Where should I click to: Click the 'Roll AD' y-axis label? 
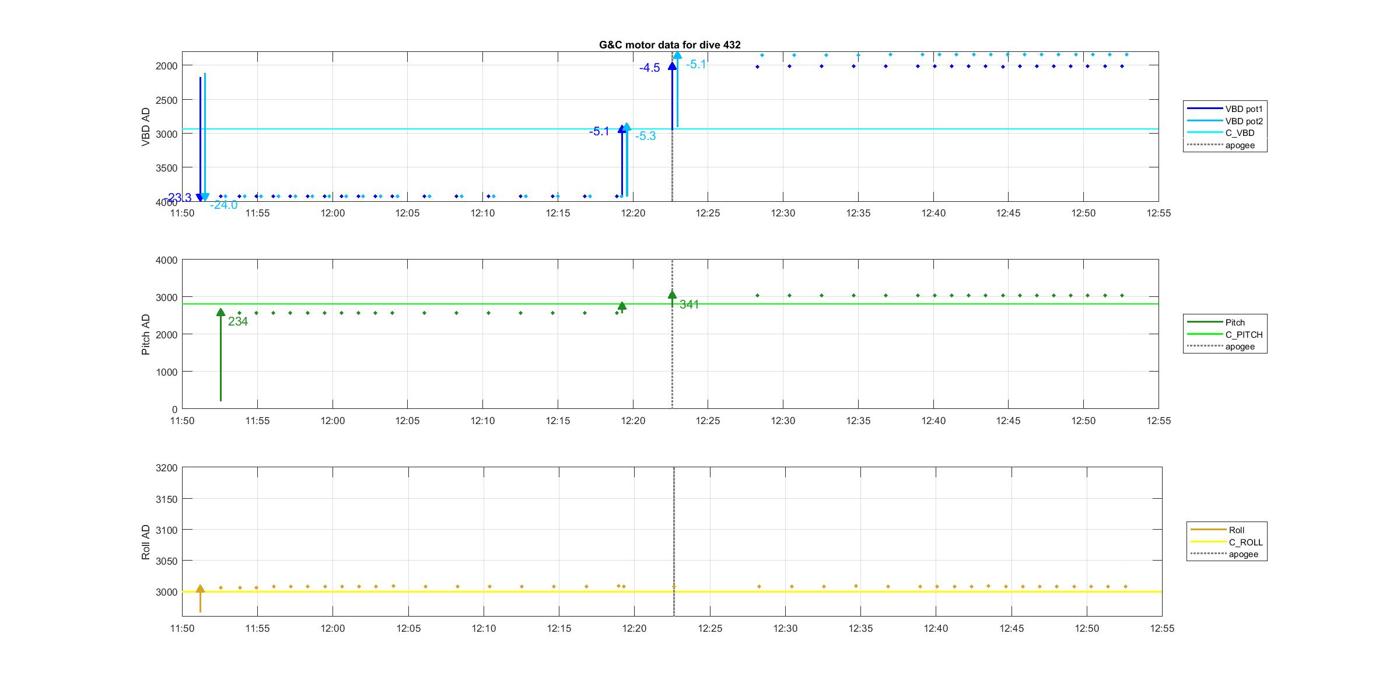click(x=146, y=541)
